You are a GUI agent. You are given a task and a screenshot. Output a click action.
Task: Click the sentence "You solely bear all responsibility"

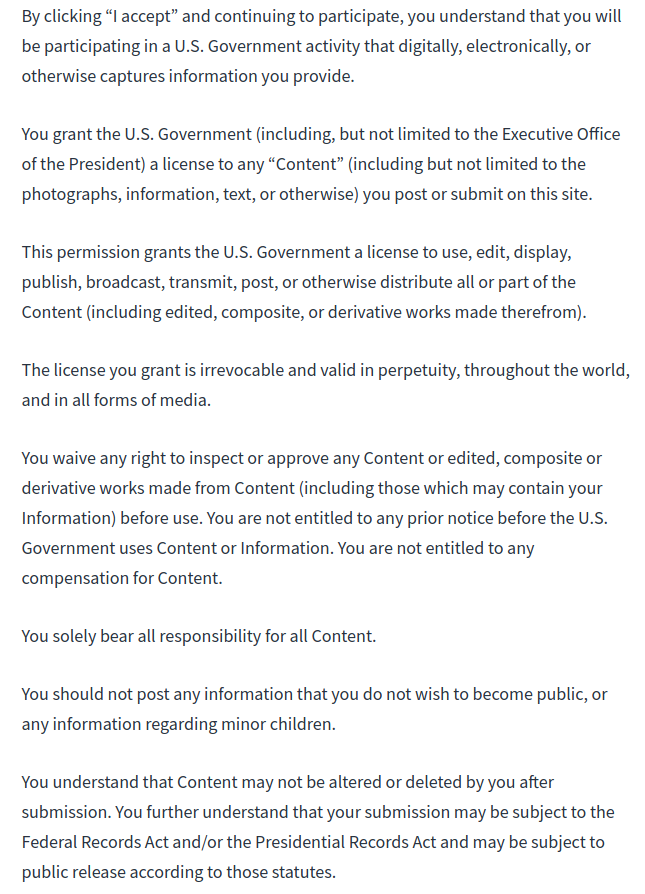click(199, 635)
